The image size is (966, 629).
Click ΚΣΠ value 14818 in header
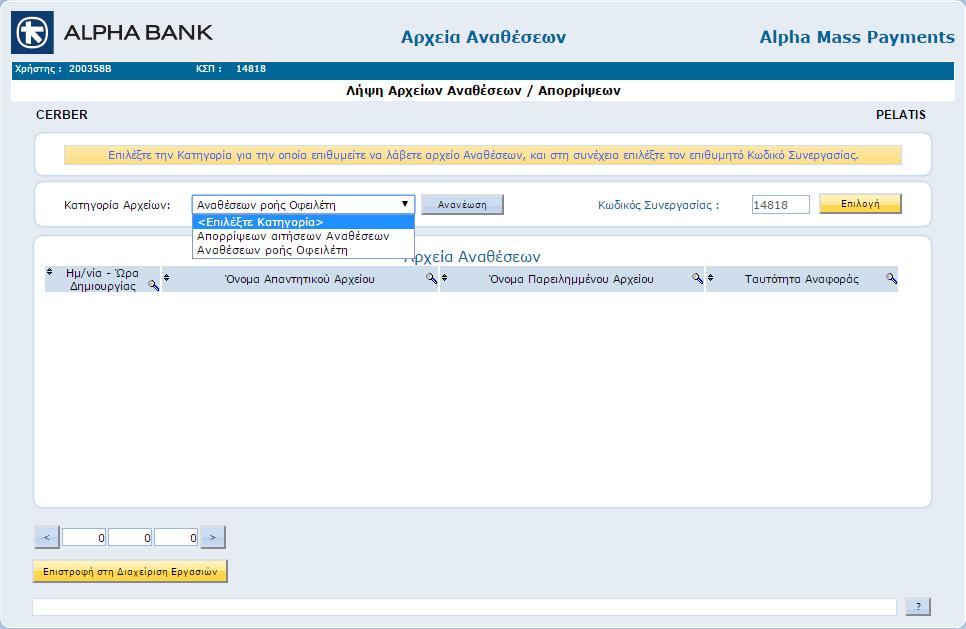(x=251, y=68)
